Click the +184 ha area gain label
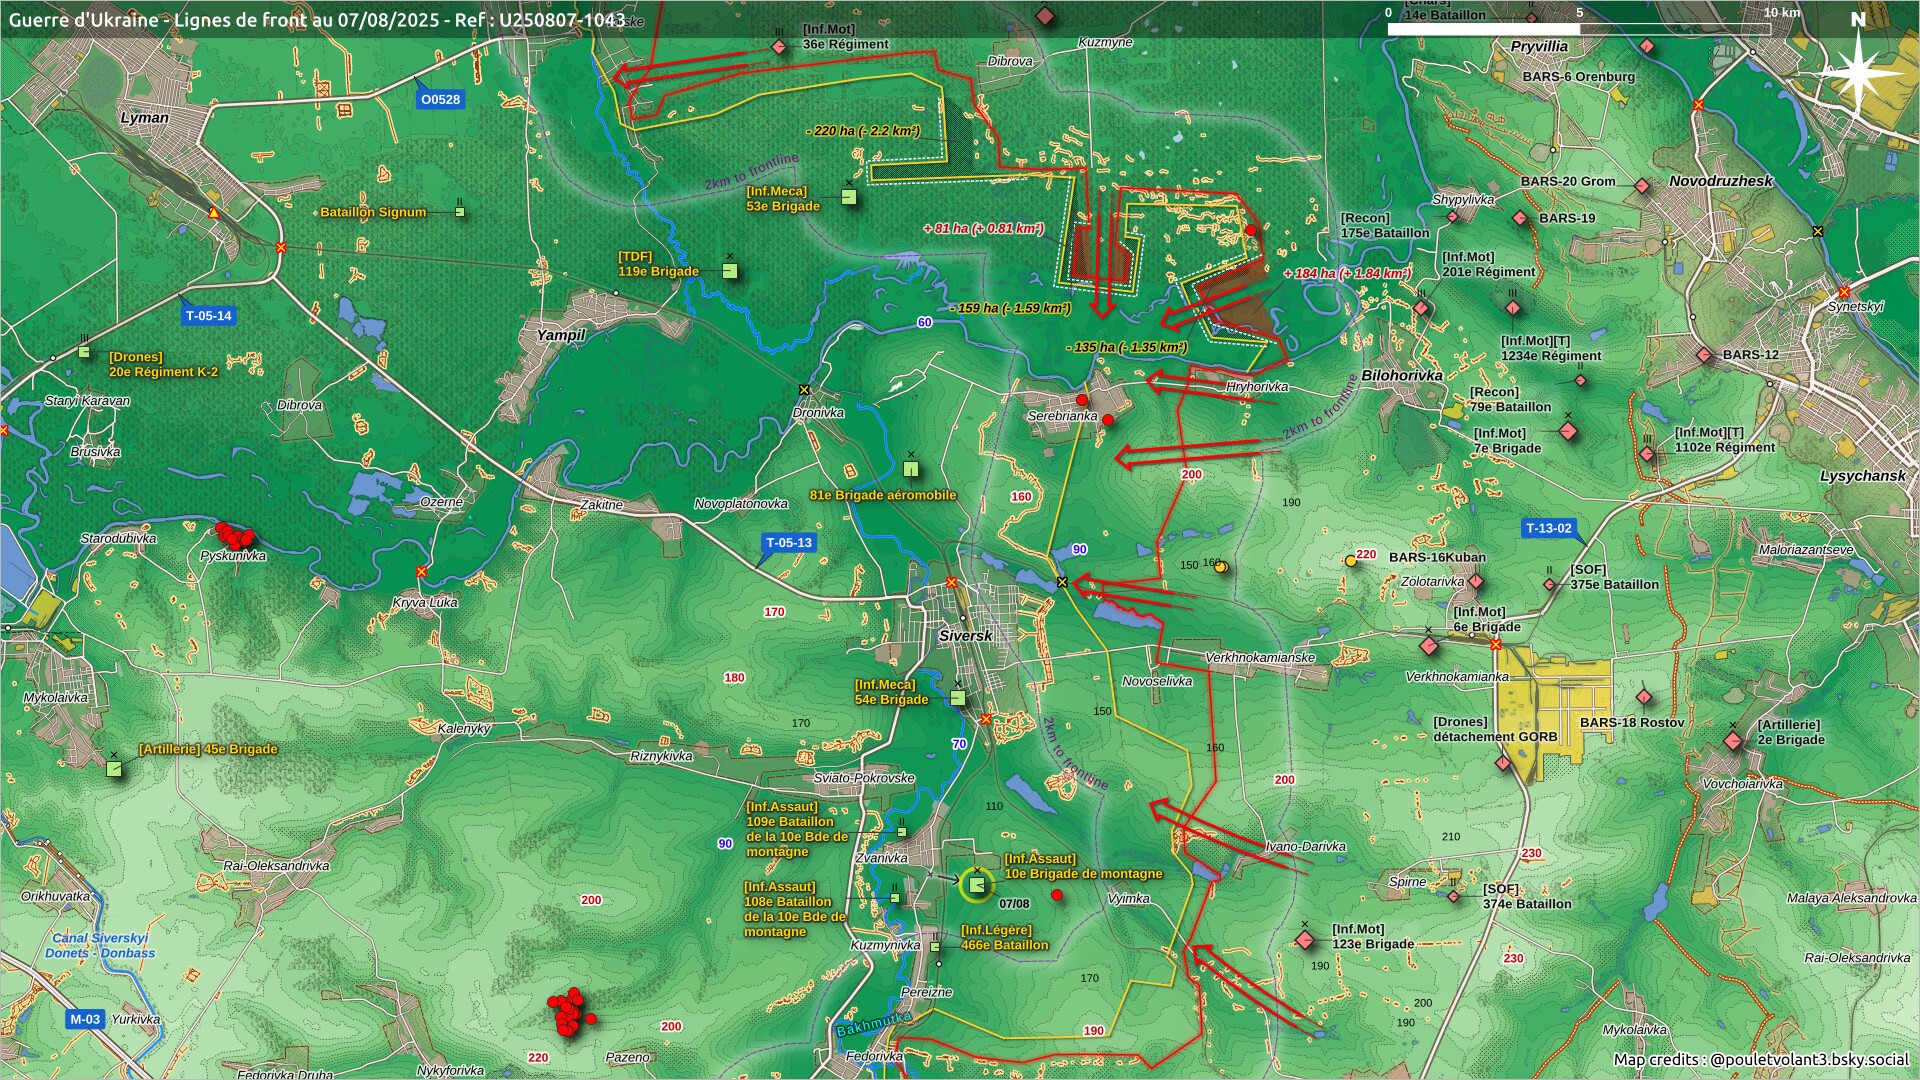Viewport: 1920px width, 1080px height. pyautogui.click(x=1347, y=273)
